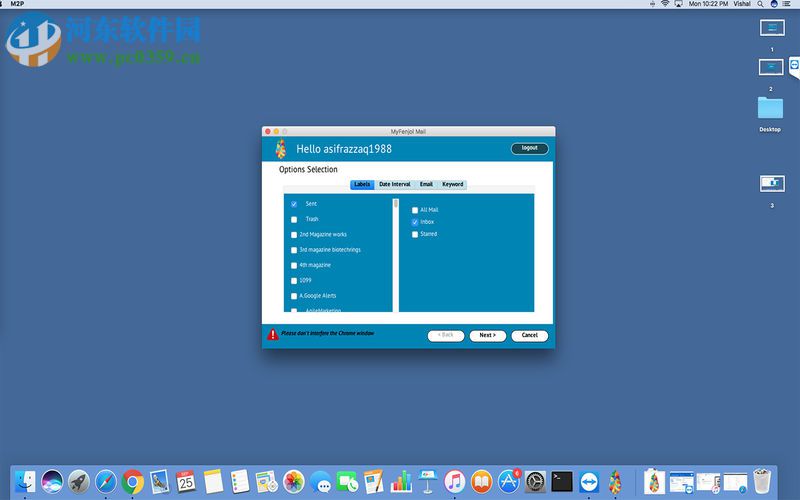Select desktop screenshot thumbnail labeled 2

[x=771, y=67]
